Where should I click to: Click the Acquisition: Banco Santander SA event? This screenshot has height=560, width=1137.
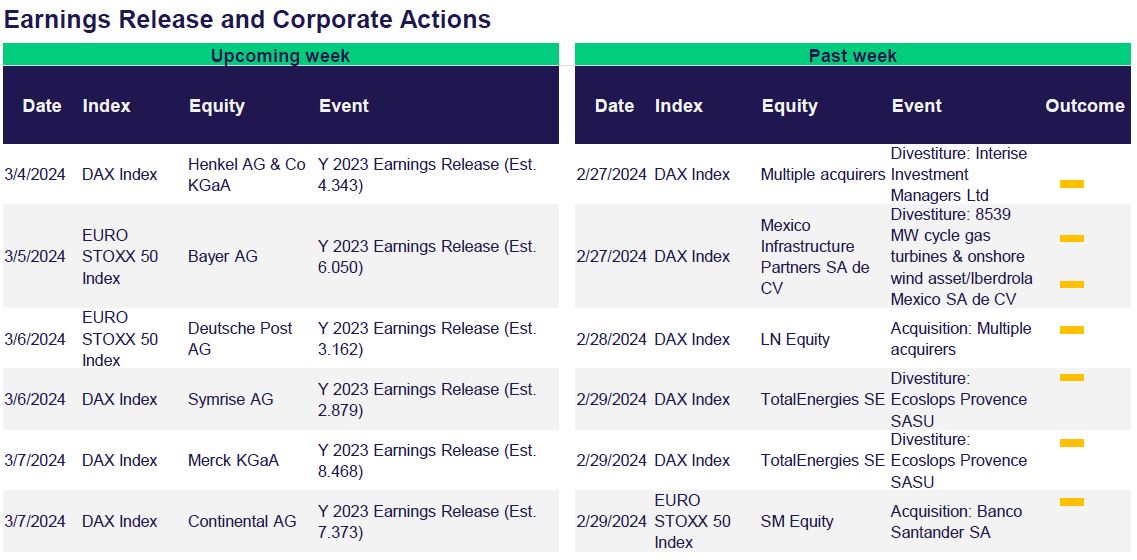tap(956, 522)
